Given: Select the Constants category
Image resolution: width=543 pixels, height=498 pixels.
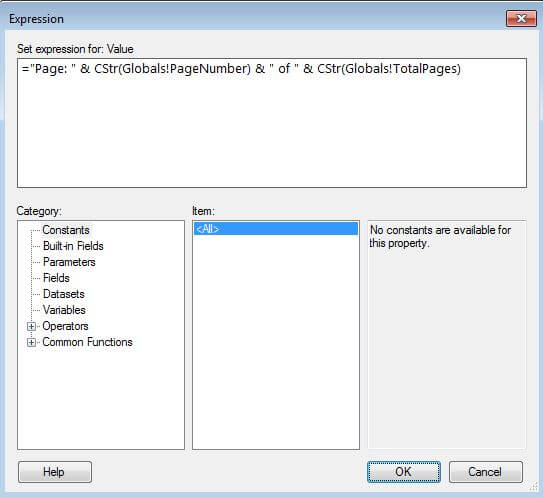Looking at the screenshot, I should tap(66, 230).
